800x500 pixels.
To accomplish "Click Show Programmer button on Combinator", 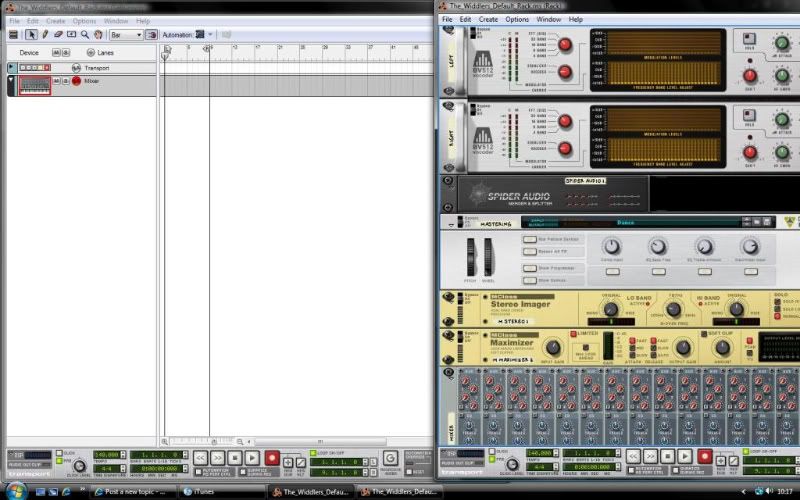I will [530, 268].
